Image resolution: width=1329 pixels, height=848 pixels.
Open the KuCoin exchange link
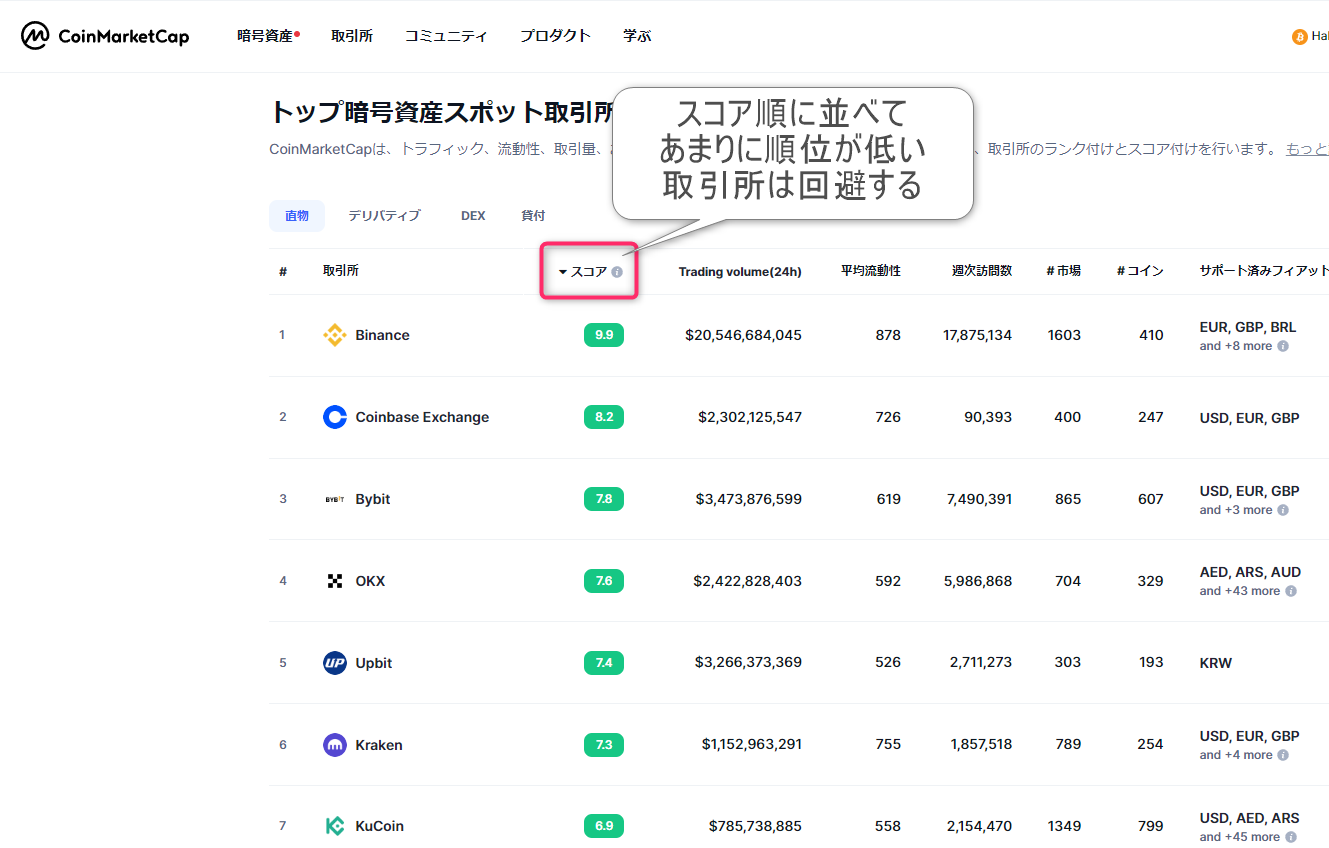pyautogui.click(x=380, y=826)
